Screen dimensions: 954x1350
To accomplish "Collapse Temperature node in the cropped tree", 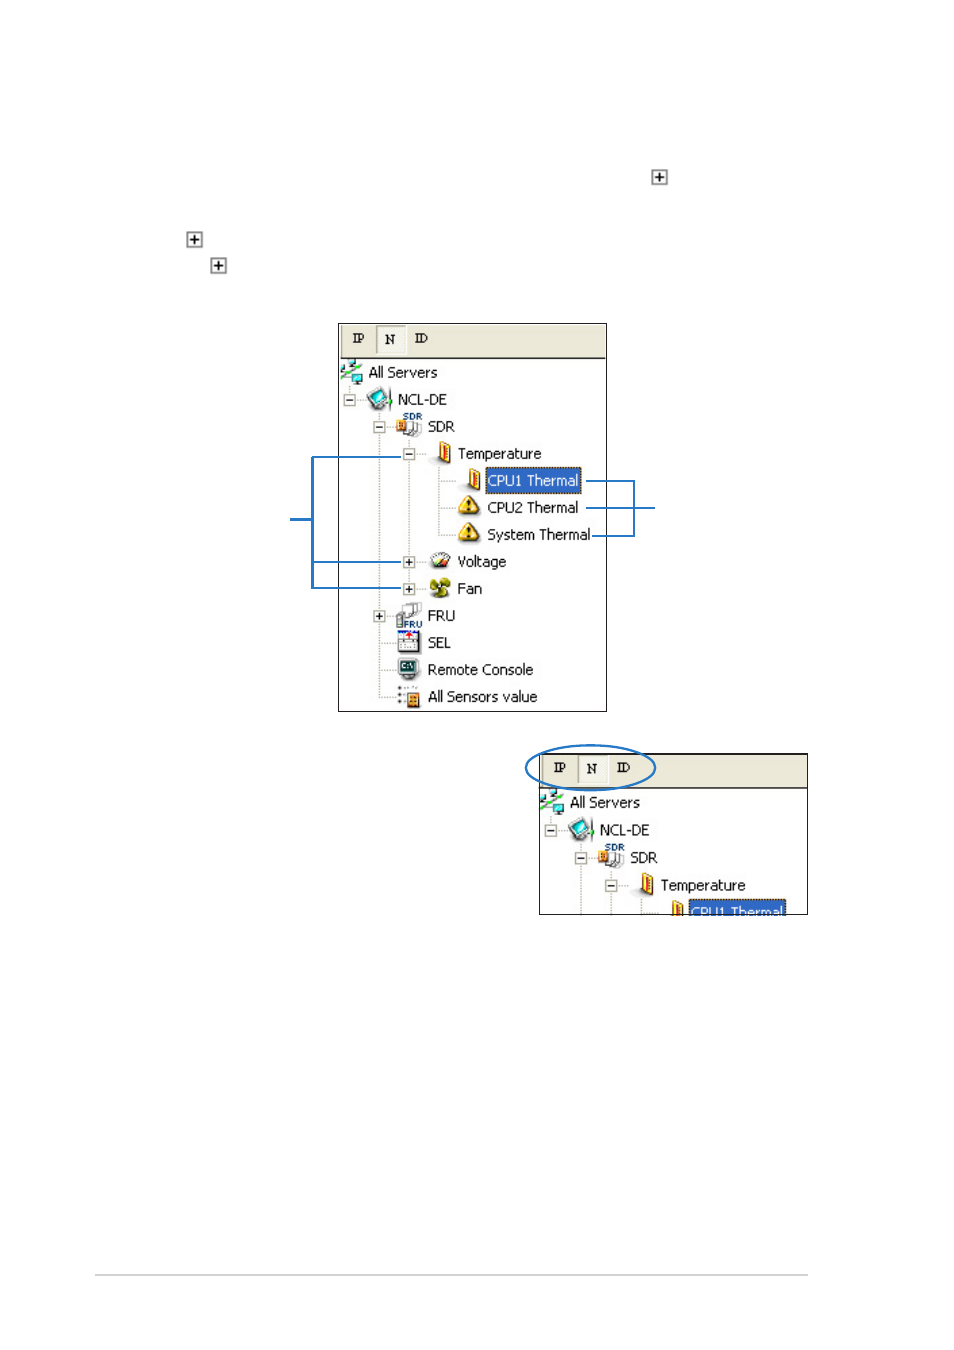I will coord(611,886).
